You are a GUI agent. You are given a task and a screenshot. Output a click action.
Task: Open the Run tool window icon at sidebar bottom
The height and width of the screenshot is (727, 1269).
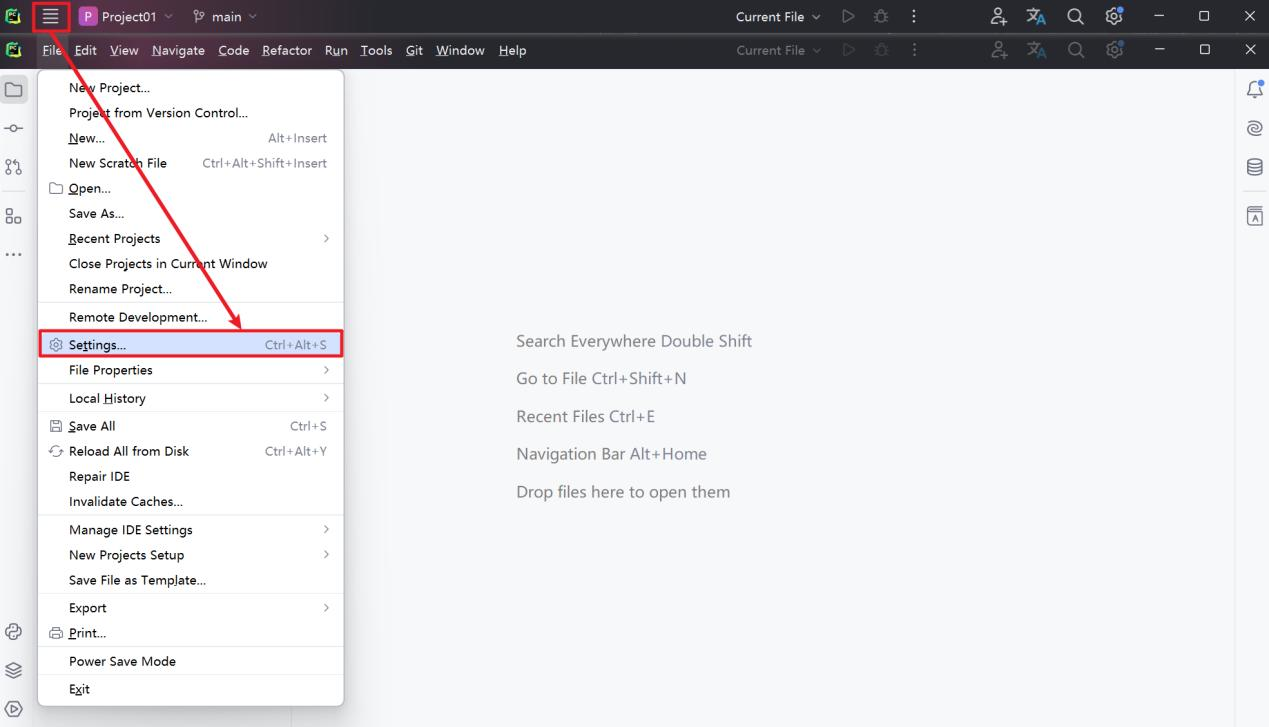14,708
